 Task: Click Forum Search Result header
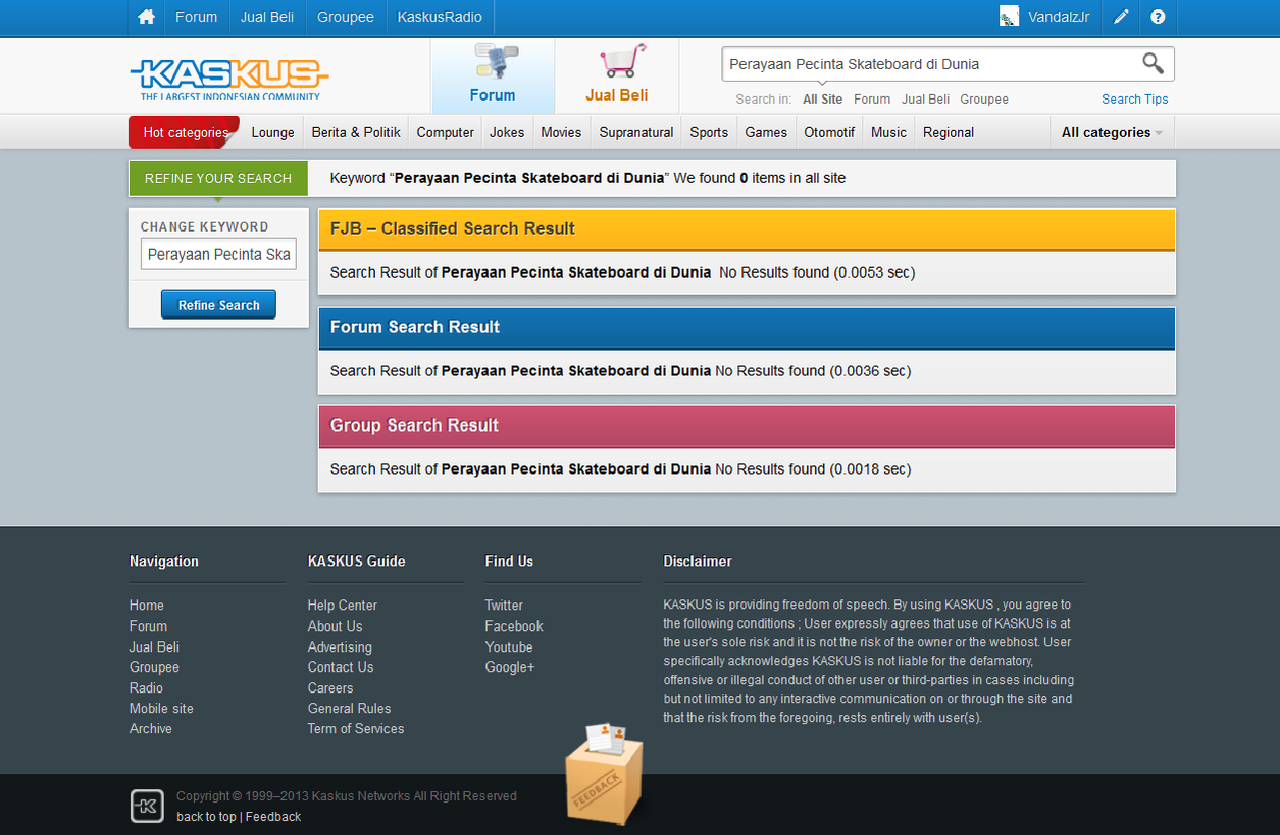pyautogui.click(x=747, y=327)
